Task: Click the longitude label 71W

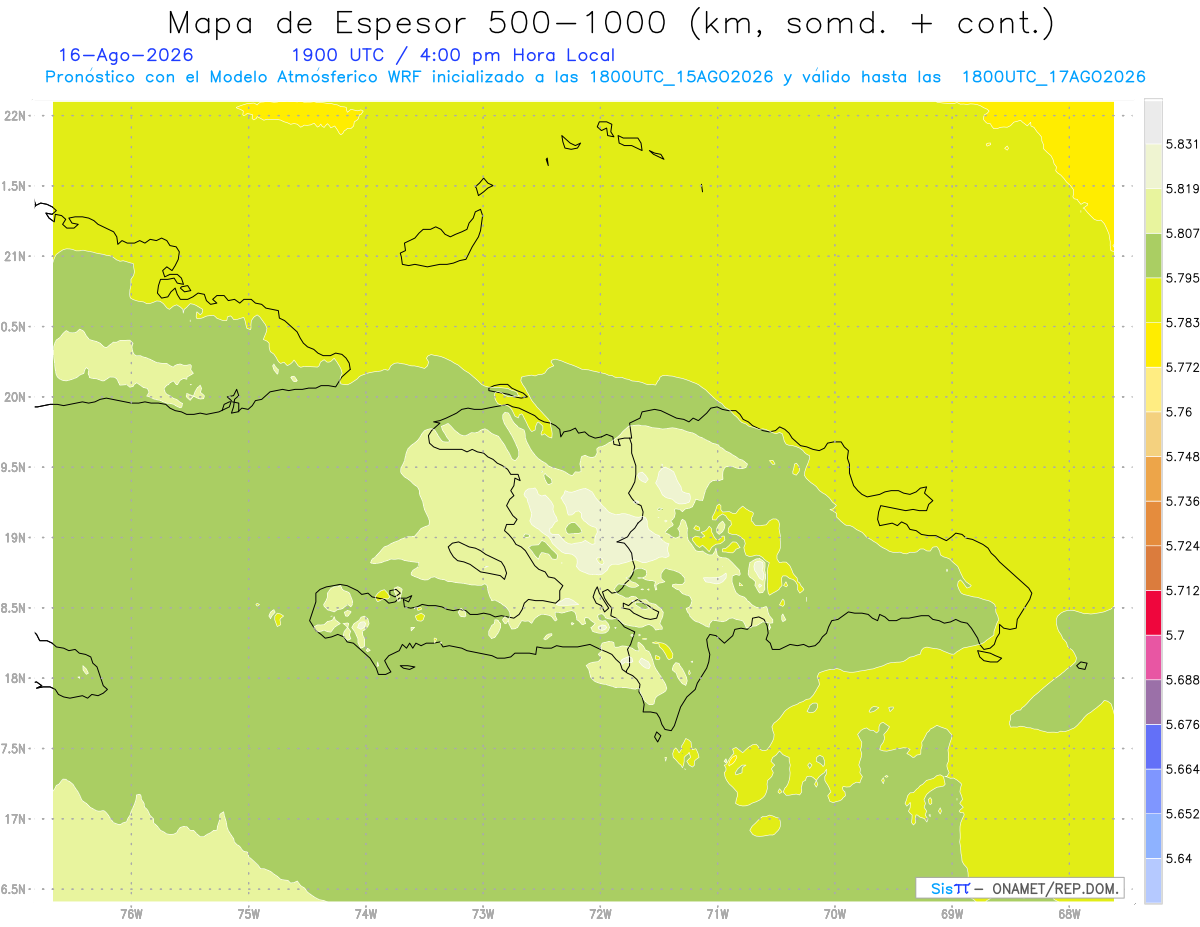Action: point(718,913)
